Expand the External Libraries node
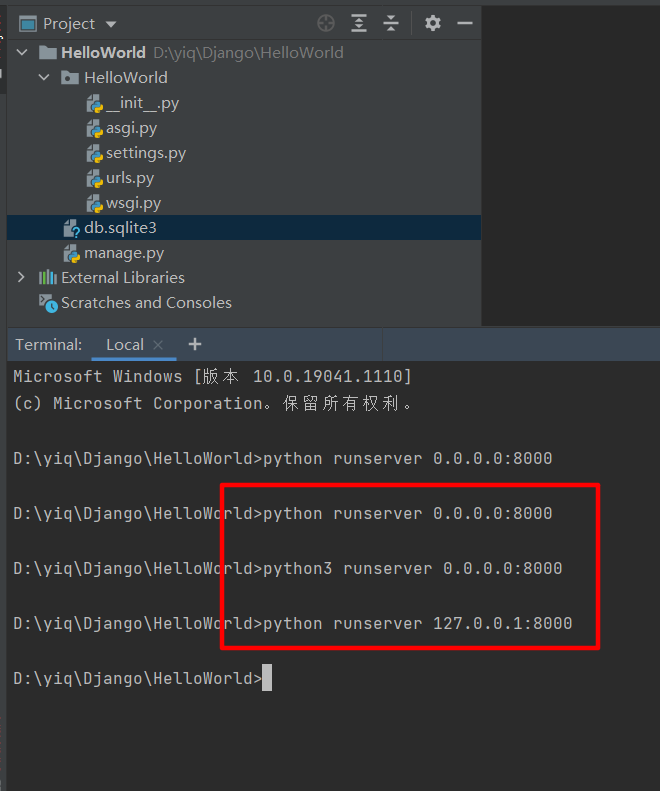The width and height of the screenshot is (660, 791). [21, 277]
